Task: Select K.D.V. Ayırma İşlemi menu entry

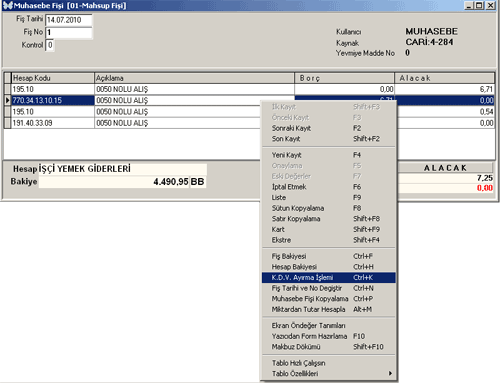Action: [328, 278]
